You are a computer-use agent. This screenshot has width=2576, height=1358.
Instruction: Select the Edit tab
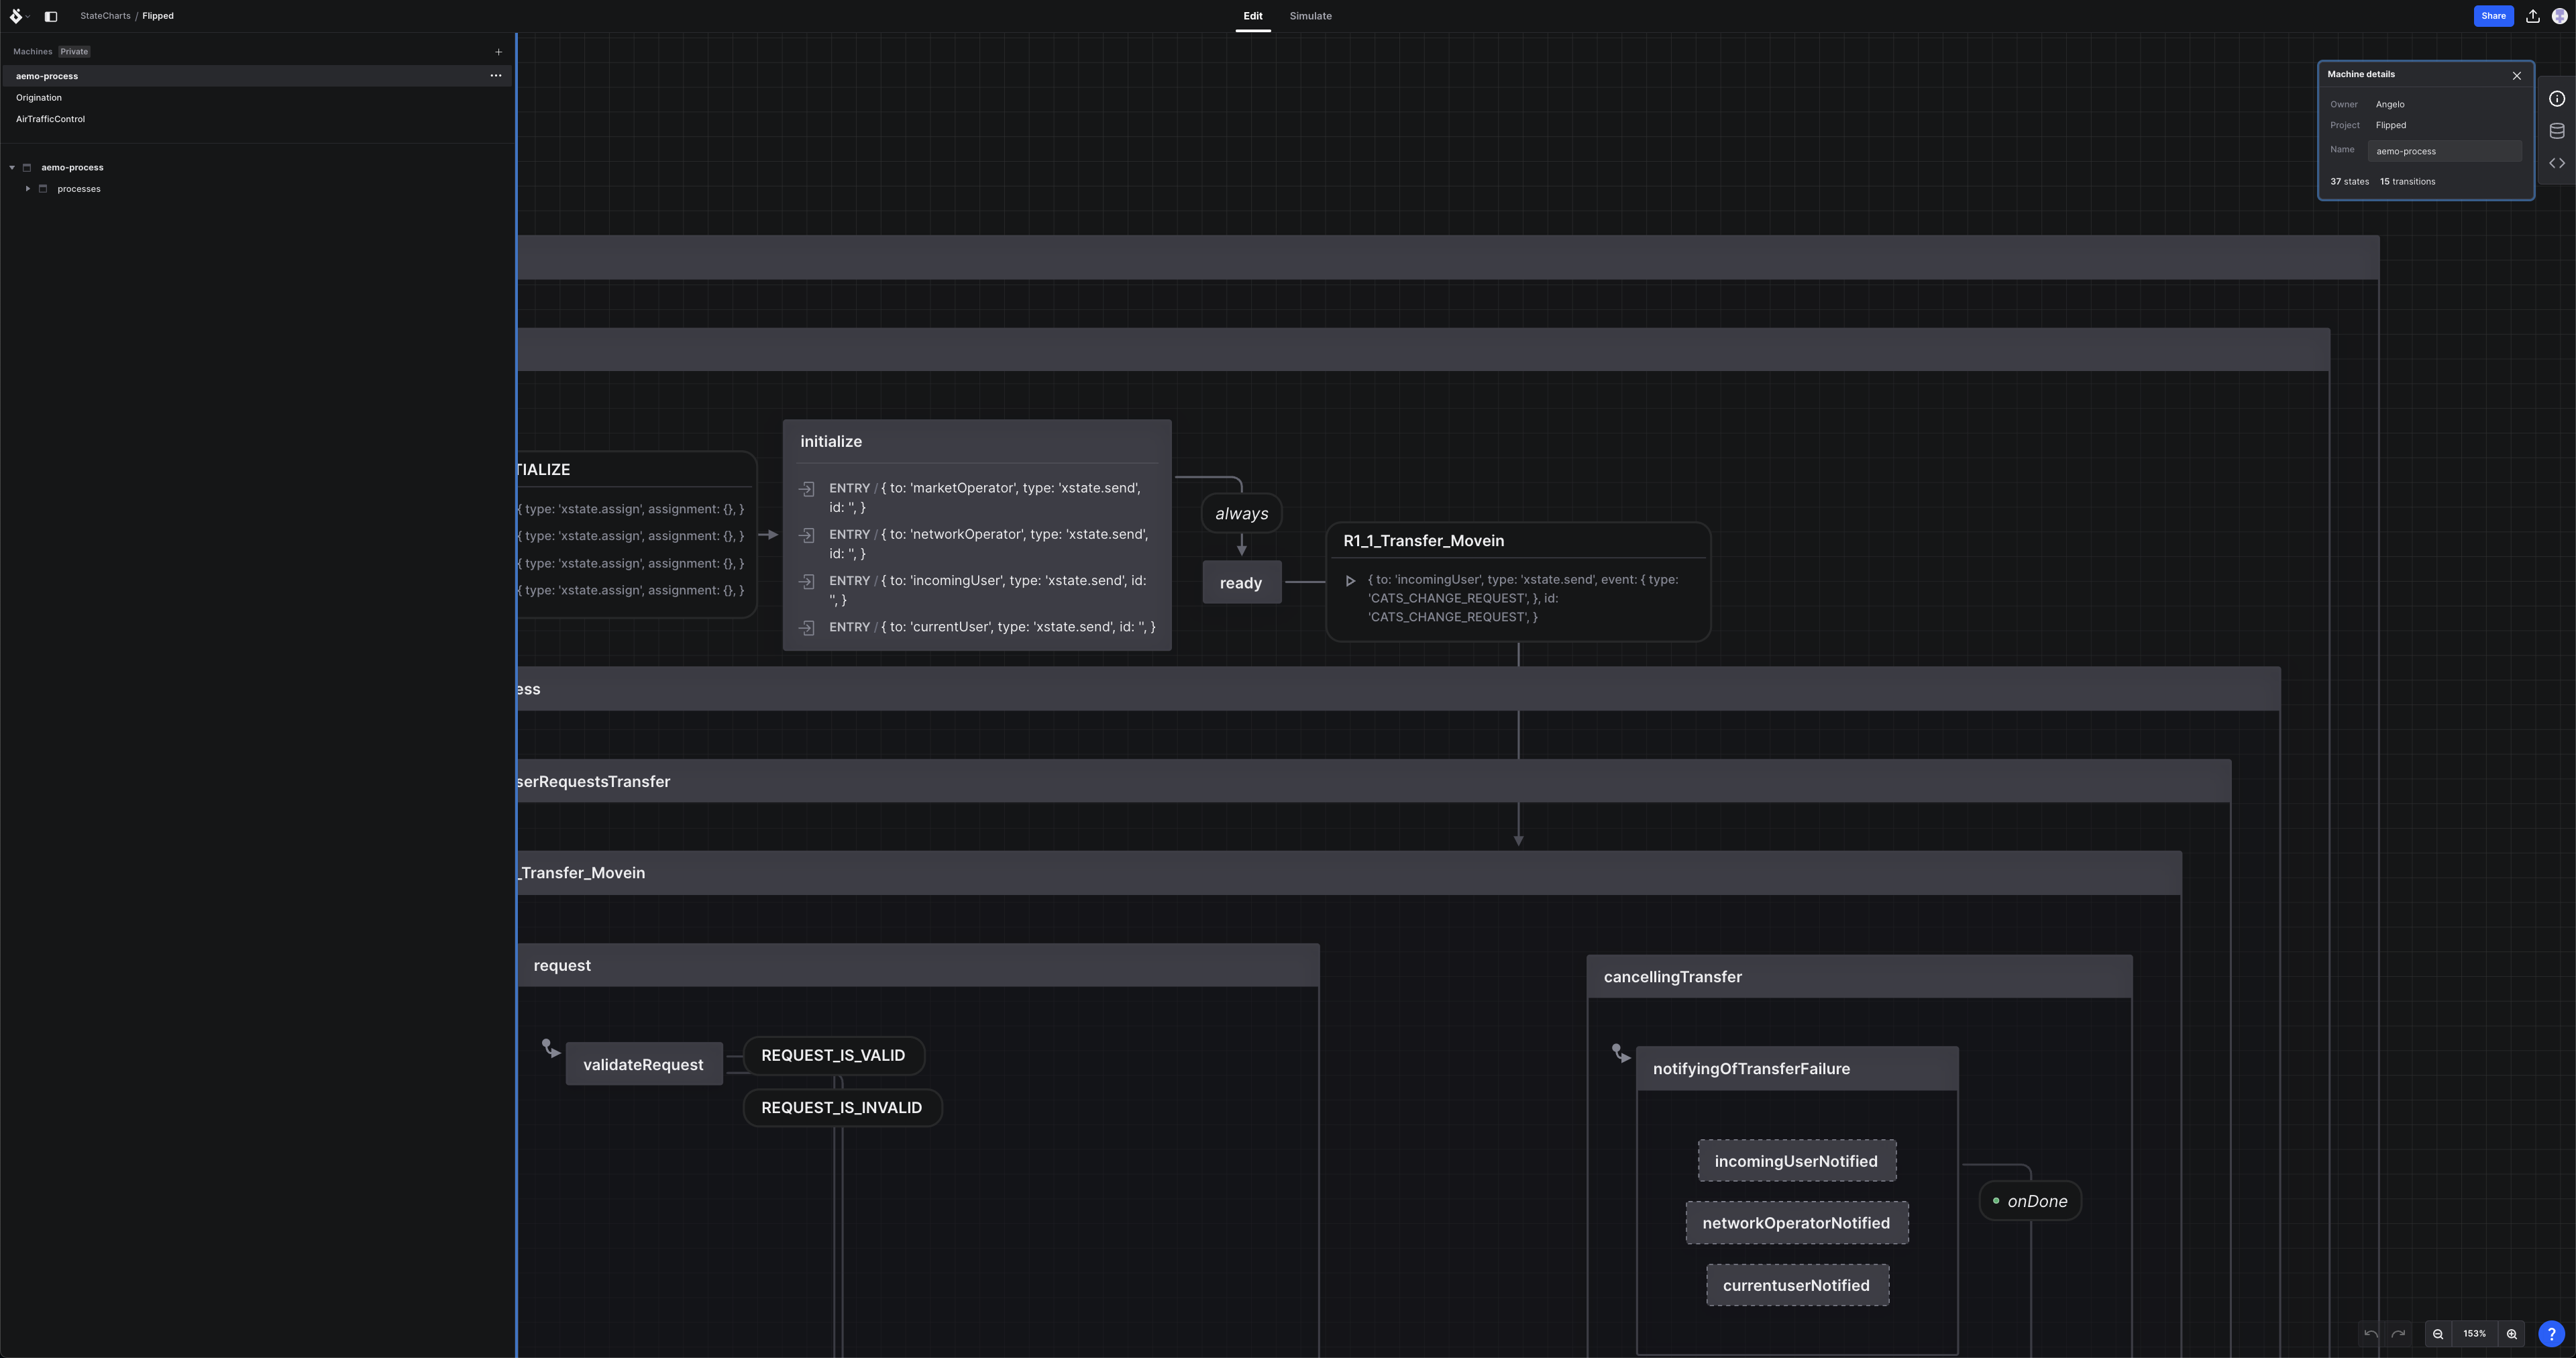(1253, 16)
